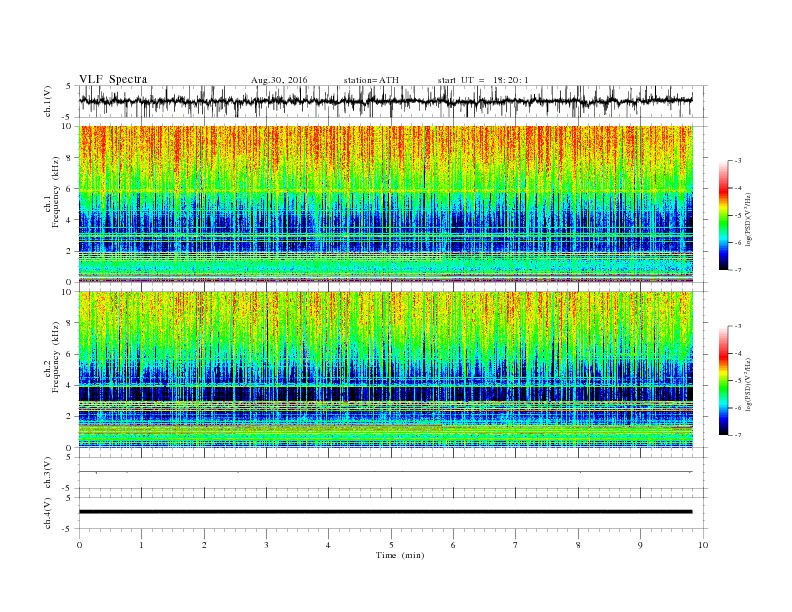Click the "Time (min)" axis title
Viewport: 792px width, 612px height.
(x=400, y=555)
